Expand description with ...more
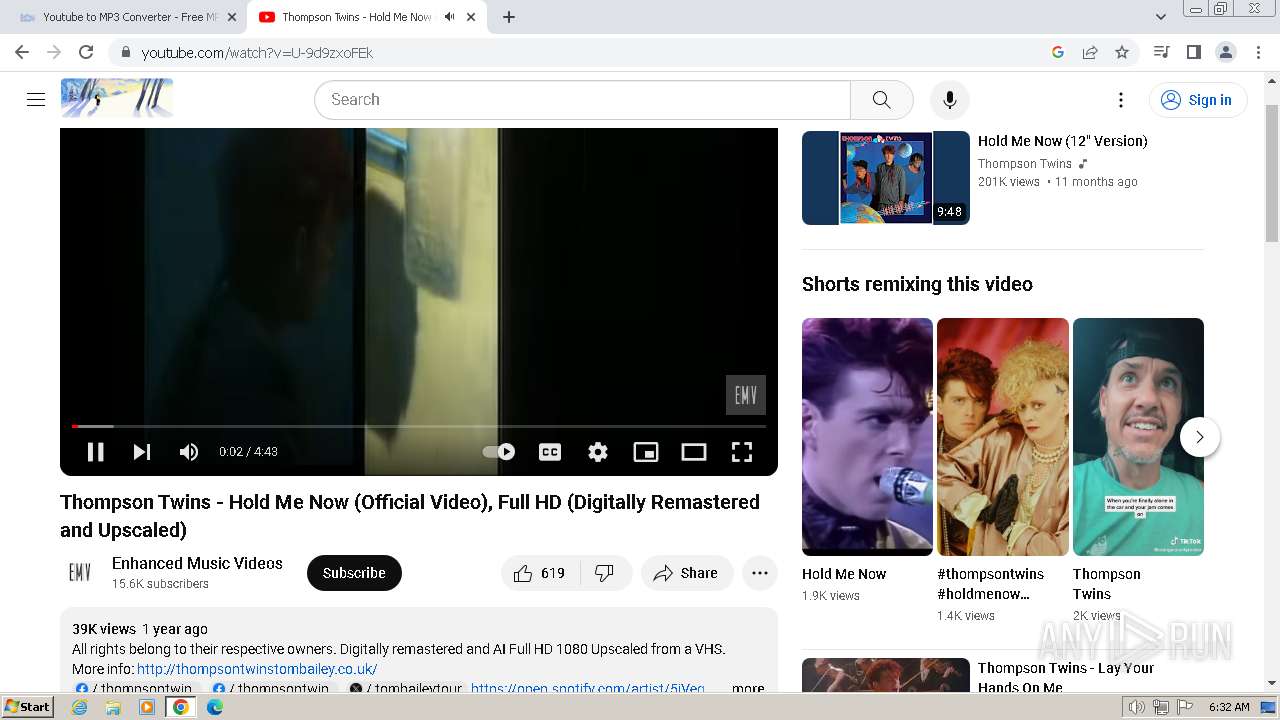1280x720 pixels. (748, 688)
